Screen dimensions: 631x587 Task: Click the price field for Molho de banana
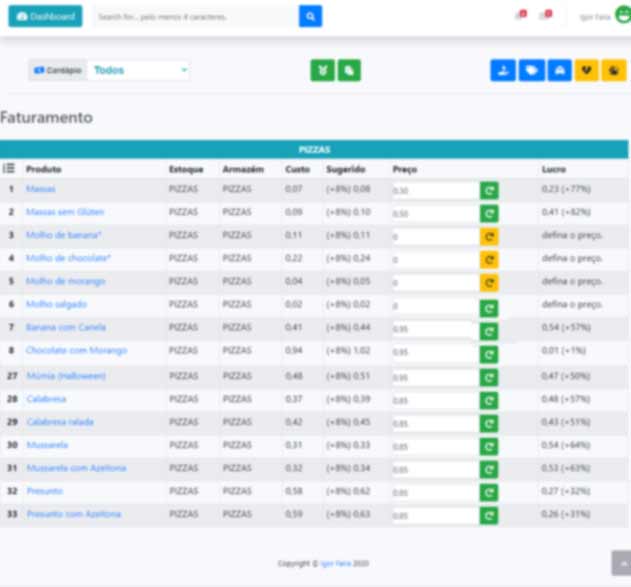click(x=434, y=237)
